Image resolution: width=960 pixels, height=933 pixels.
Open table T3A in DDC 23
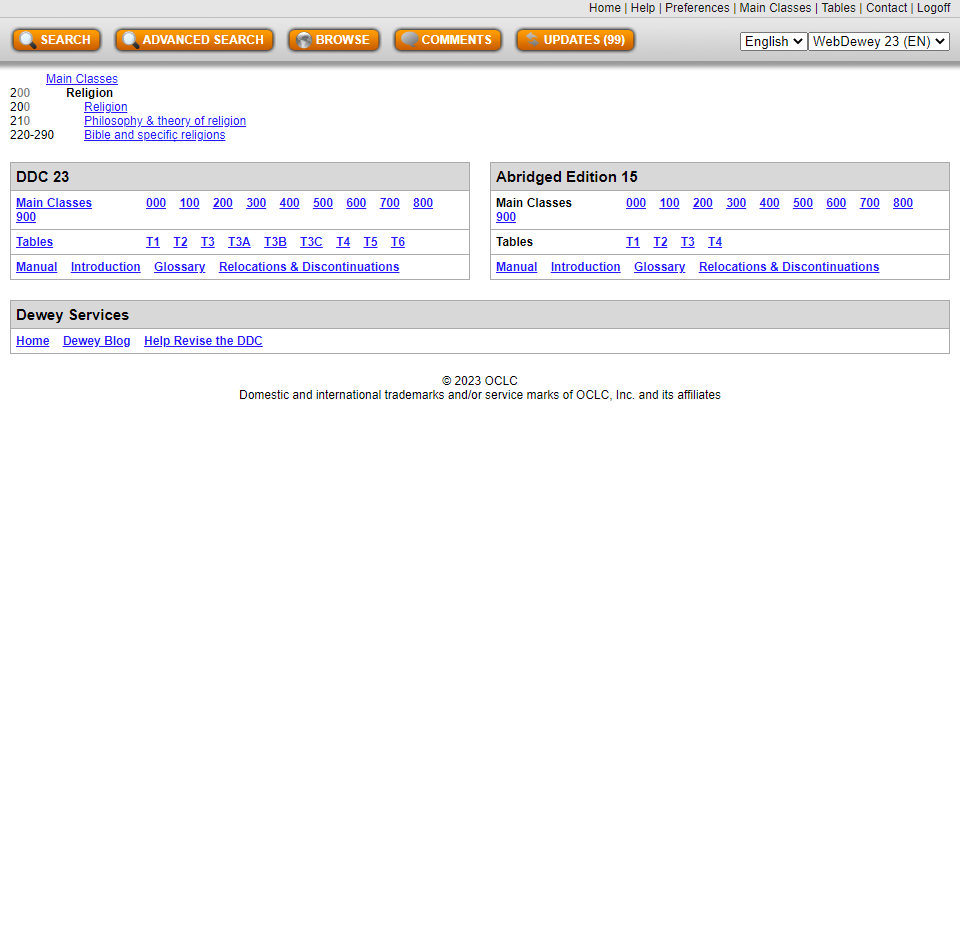tap(239, 242)
